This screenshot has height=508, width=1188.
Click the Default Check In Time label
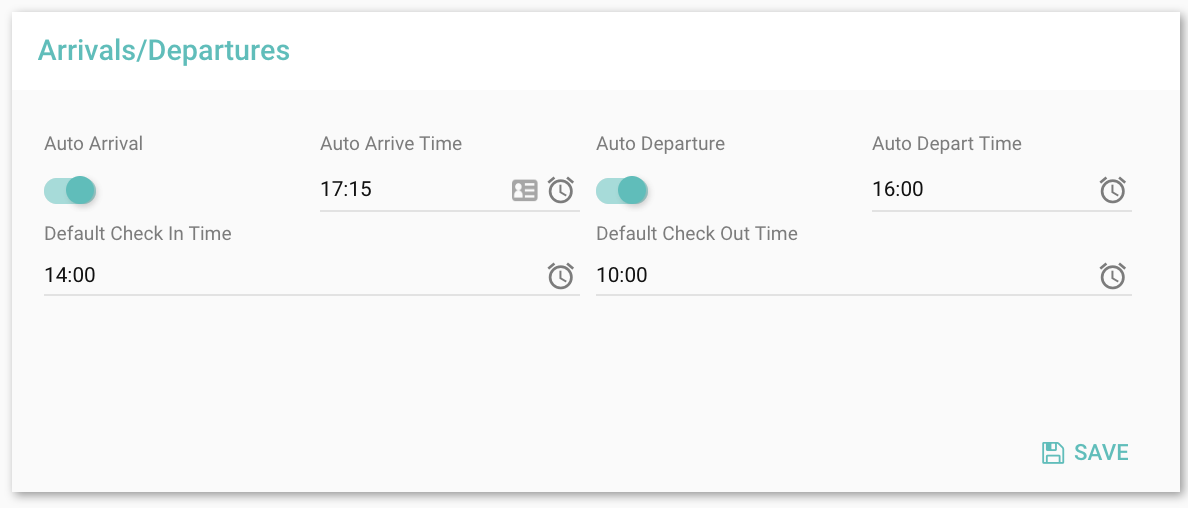[138, 234]
